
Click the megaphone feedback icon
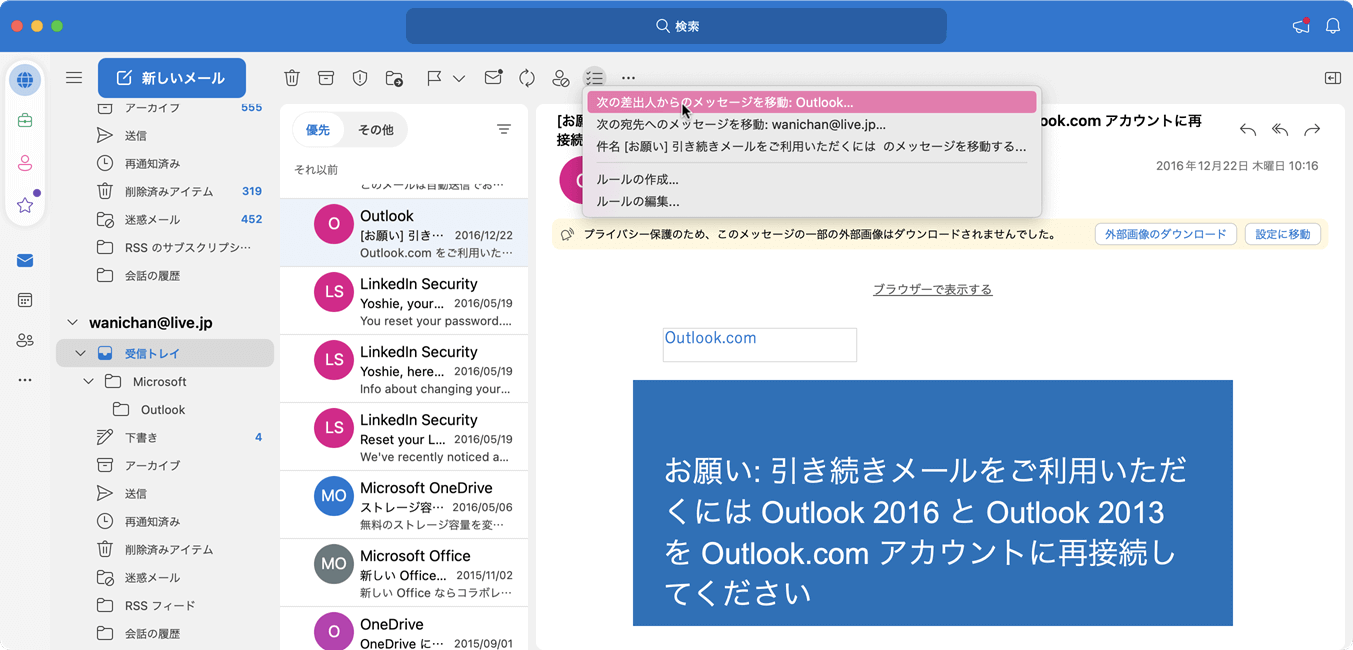pyautogui.click(x=1301, y=26)
